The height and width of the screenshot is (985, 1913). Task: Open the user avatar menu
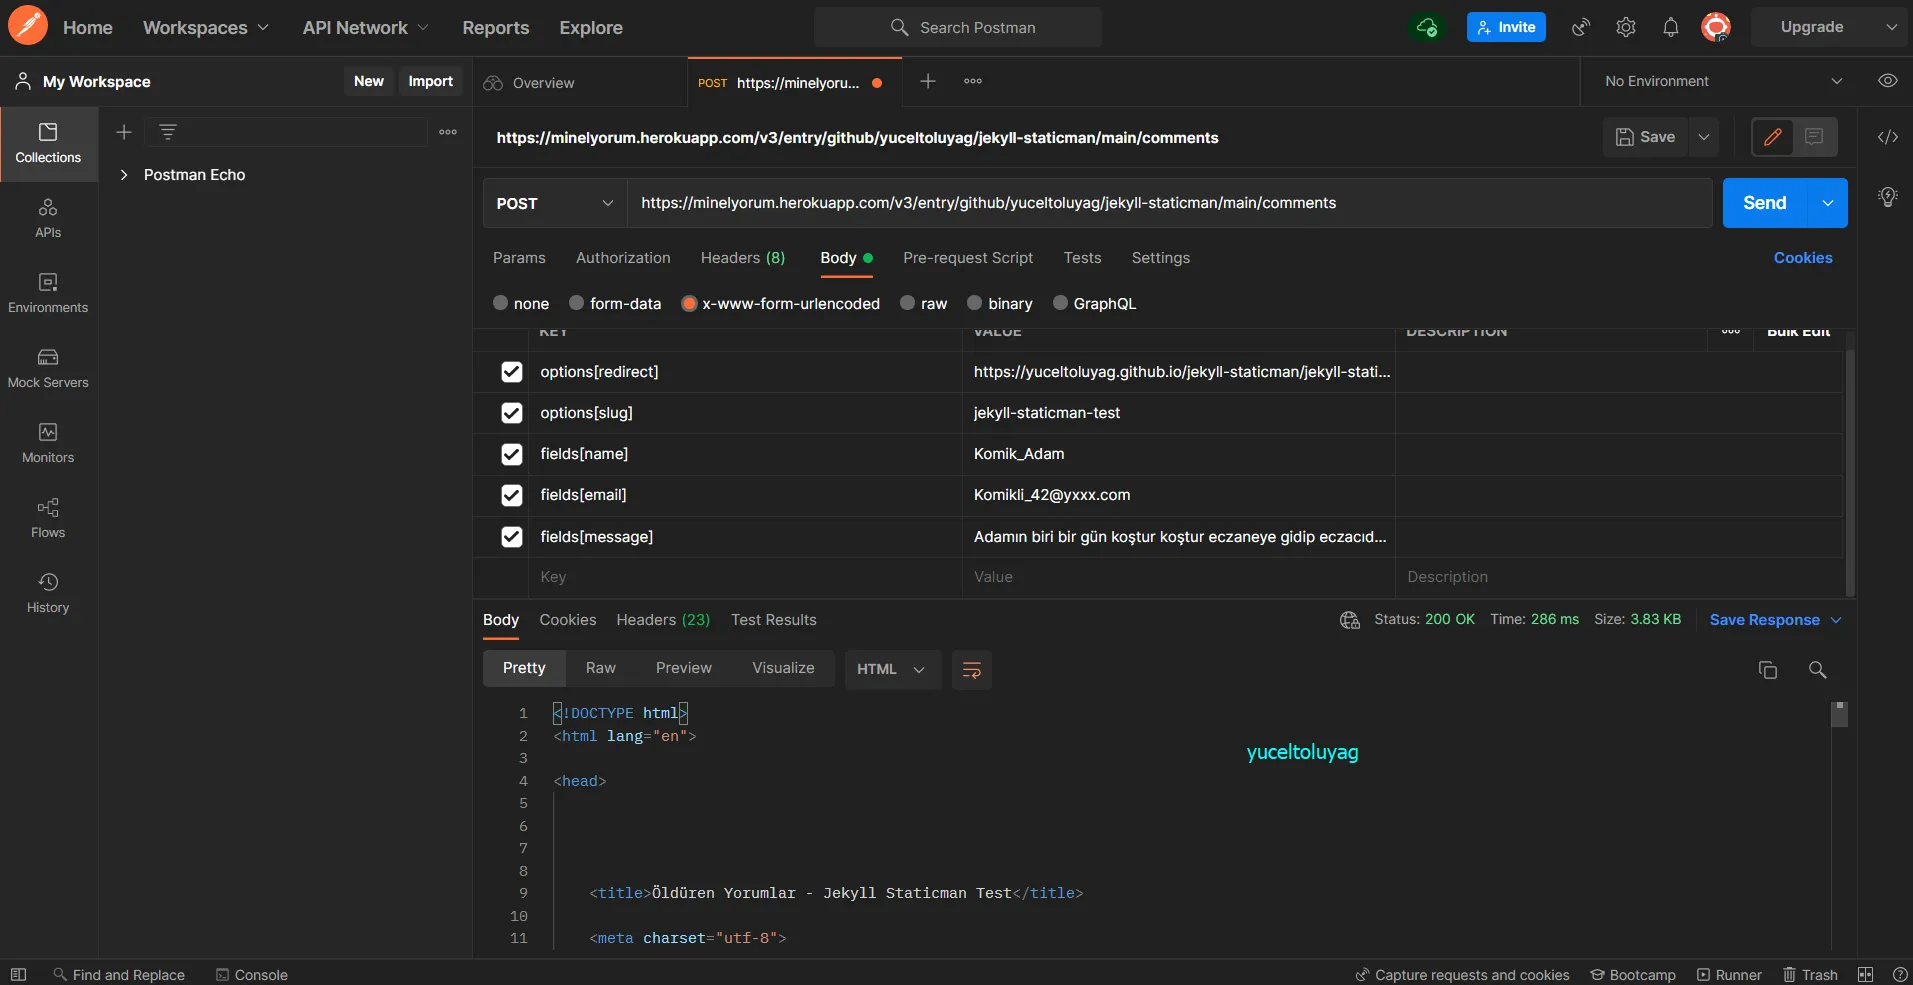click(1716, 27)
